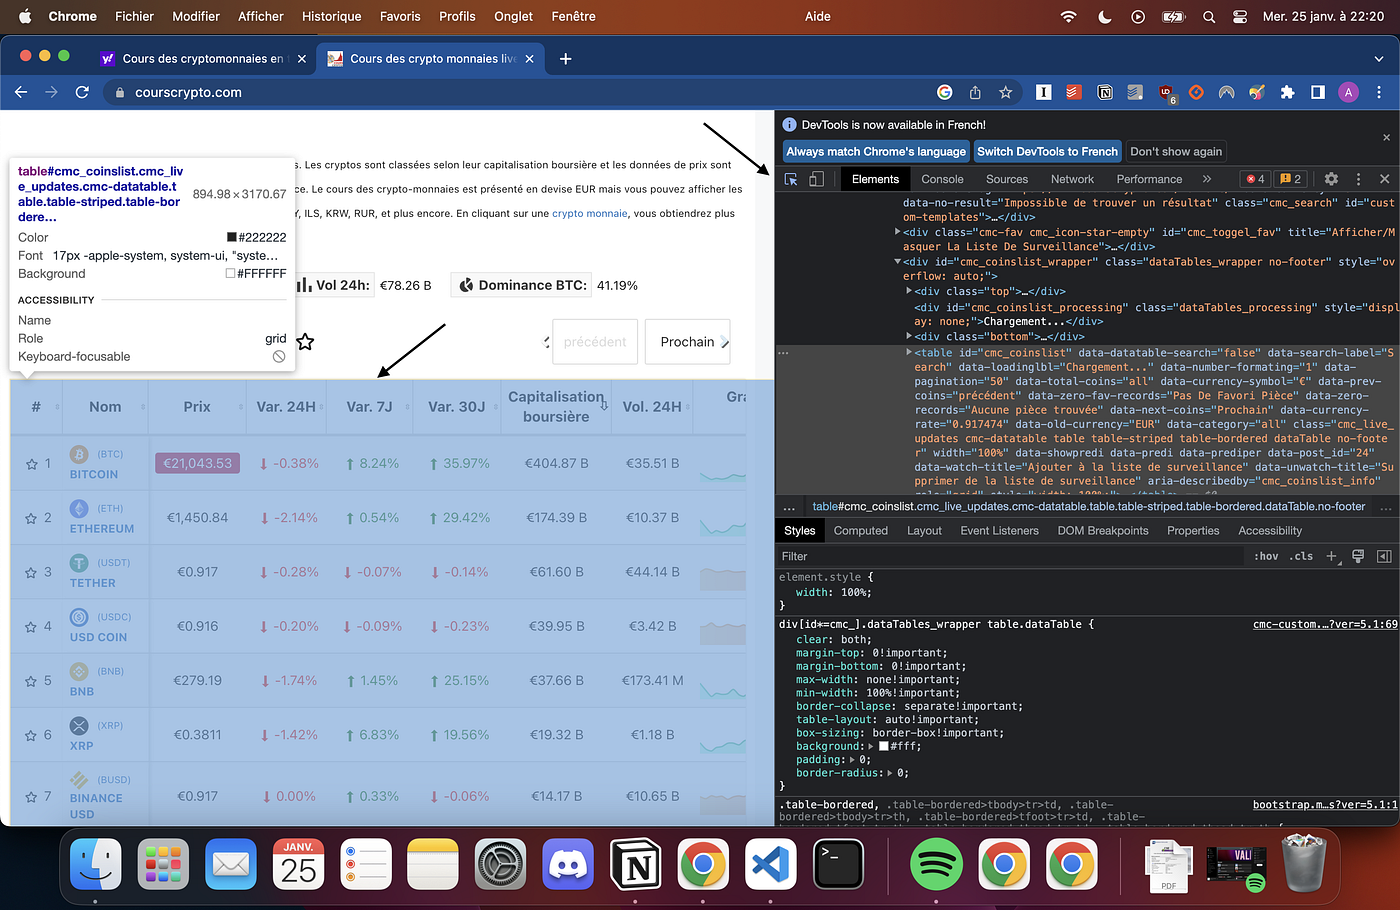Image resolution: width=1400 pixels, height=910 pixels.
Task: Open cmc-custom stylesheet source link
Action: [x=1325, y=624]
